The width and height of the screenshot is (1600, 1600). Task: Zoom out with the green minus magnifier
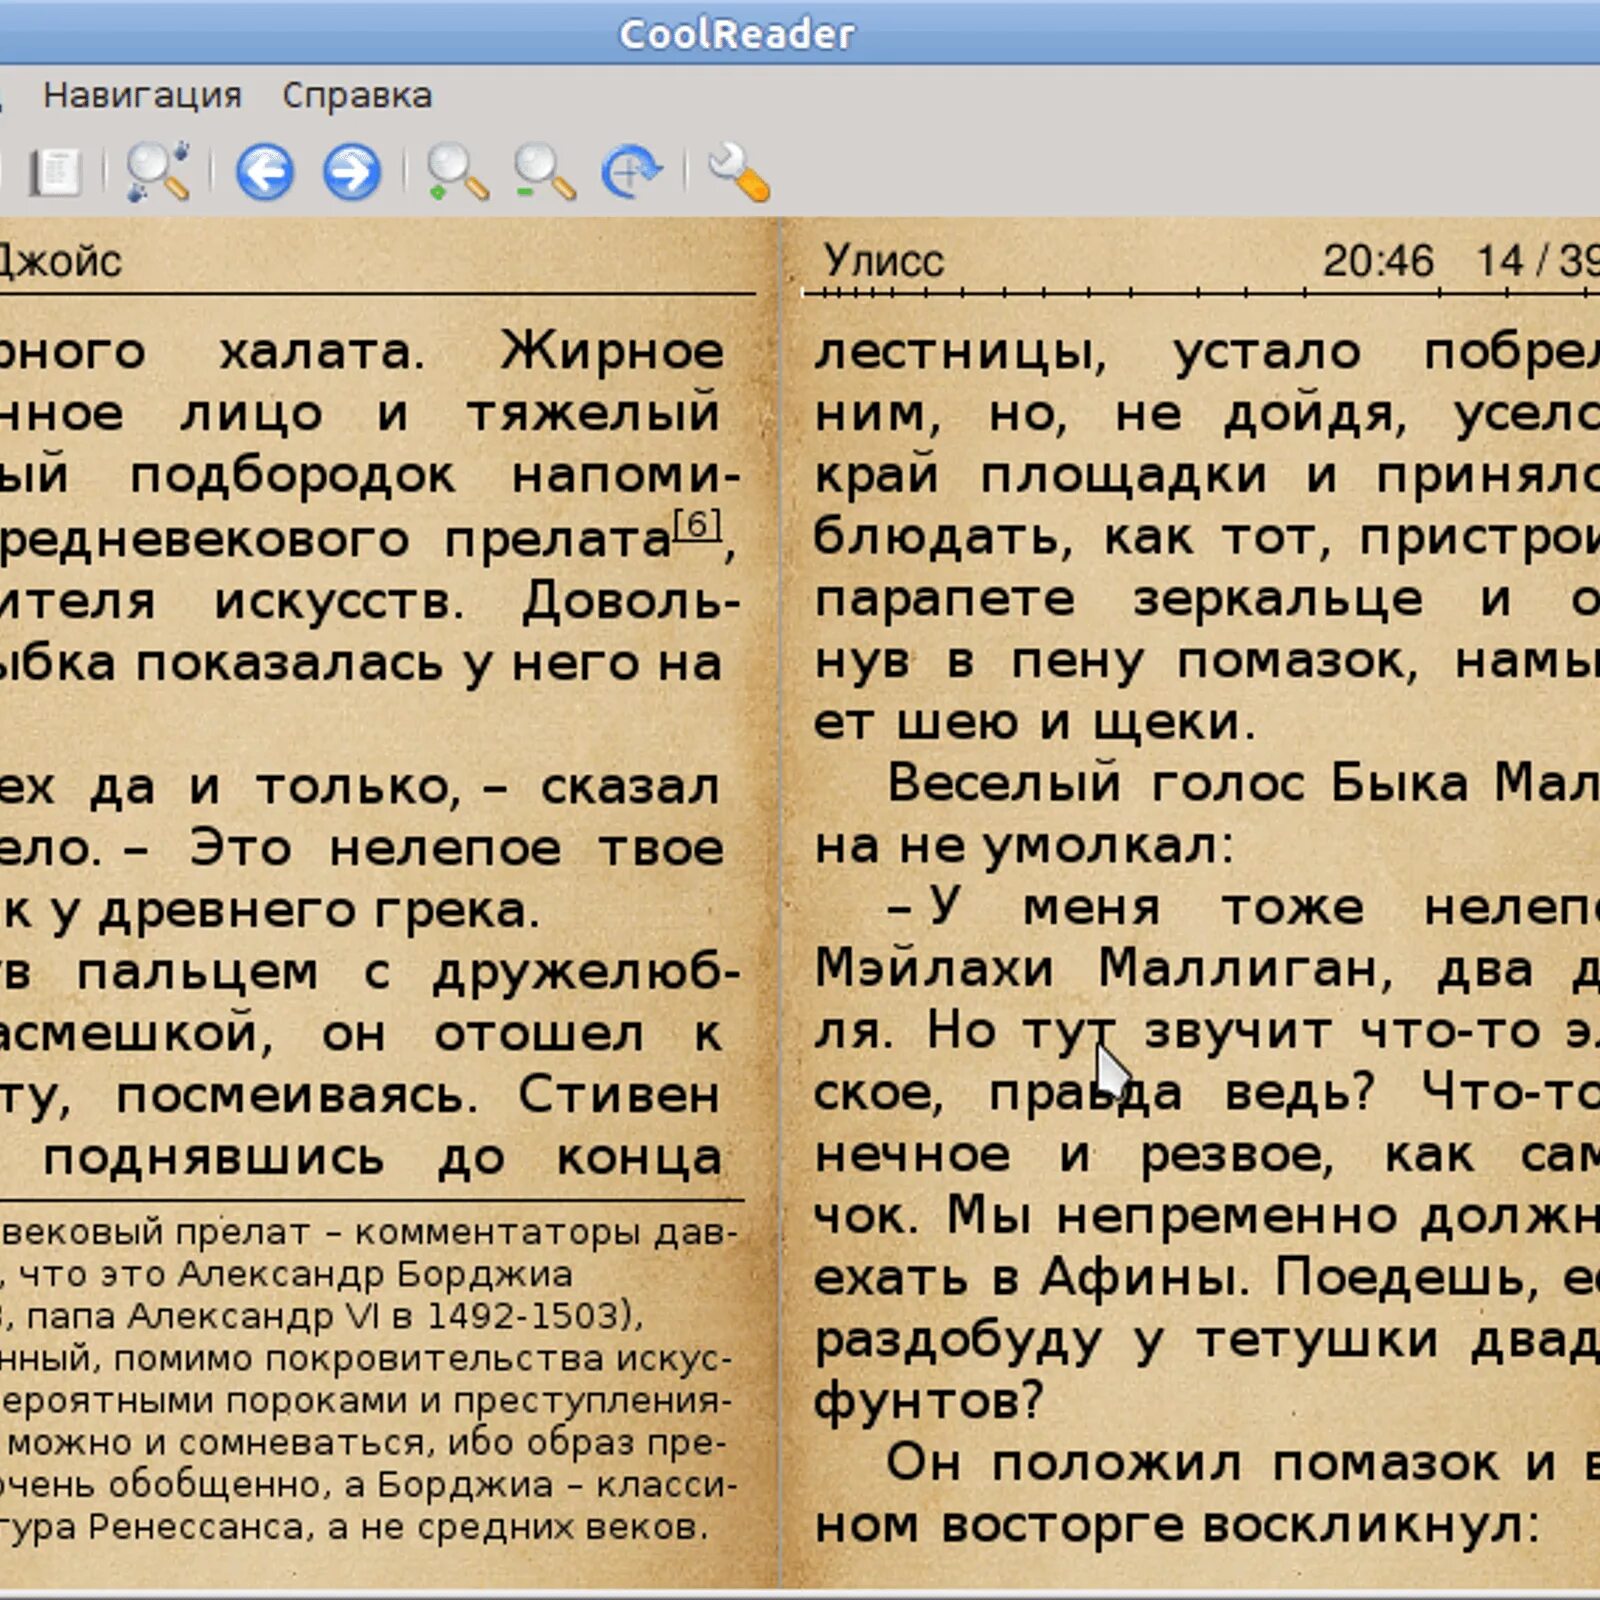click(544, 172)
